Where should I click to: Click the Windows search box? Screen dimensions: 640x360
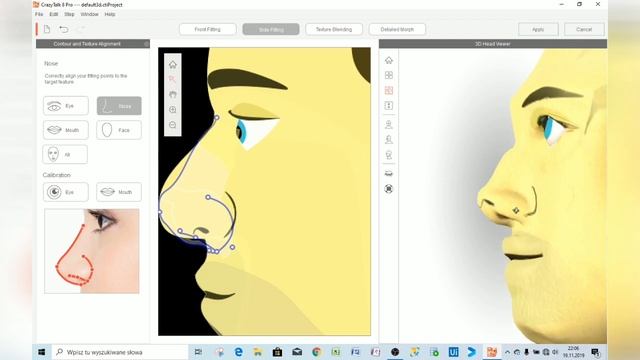tap(120, 352)
